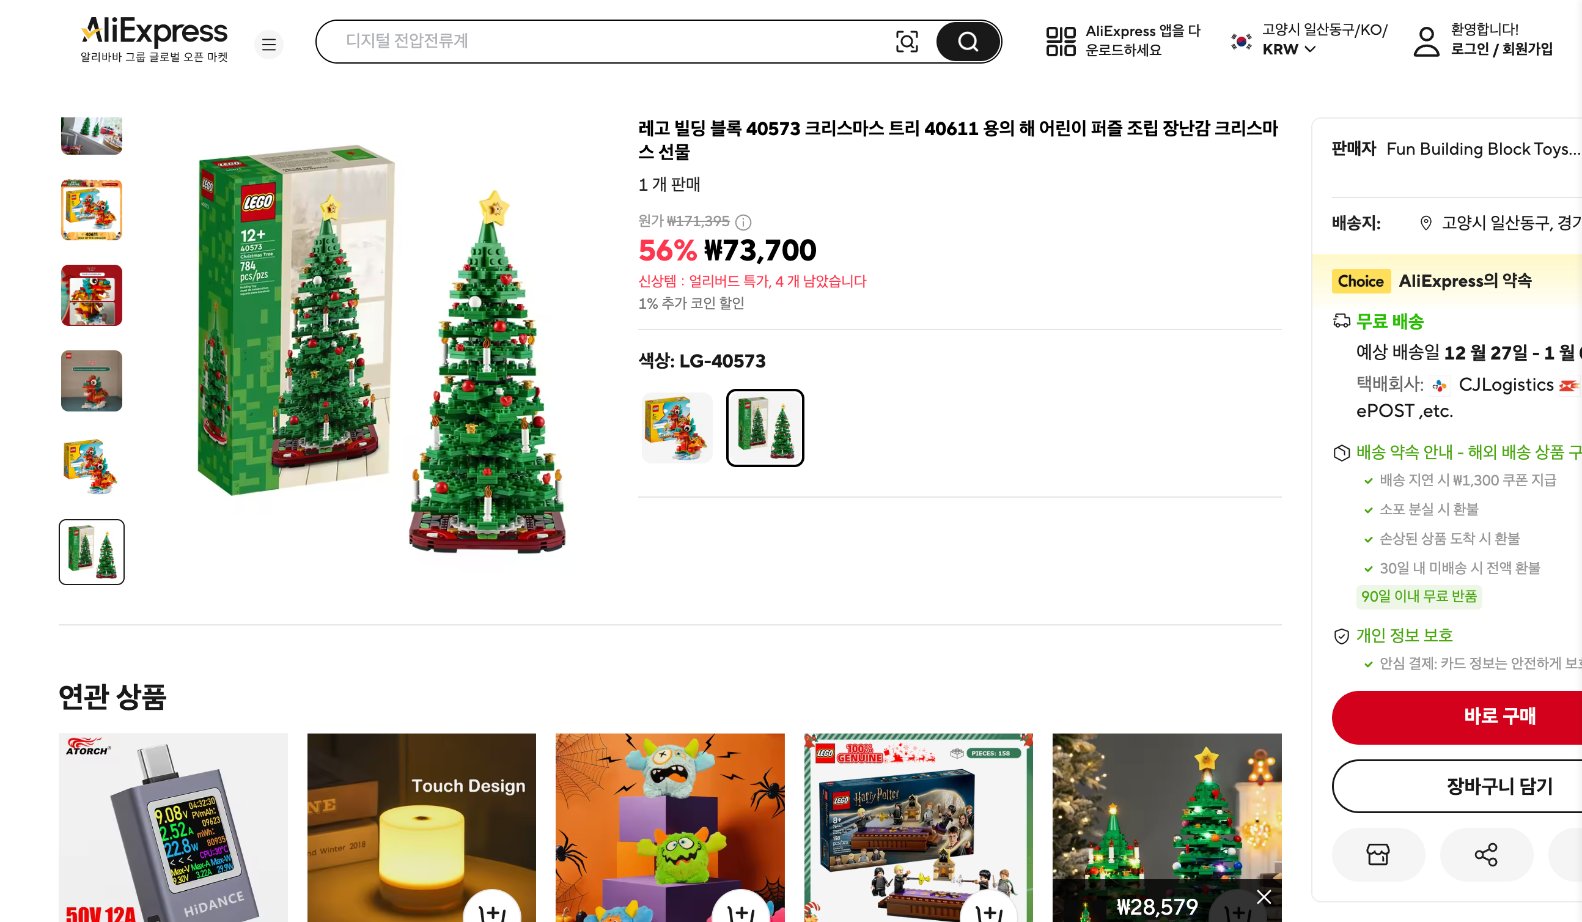The image size is (1582, 922).
Task: Click the original price info icon
Action: pos(743,222)
